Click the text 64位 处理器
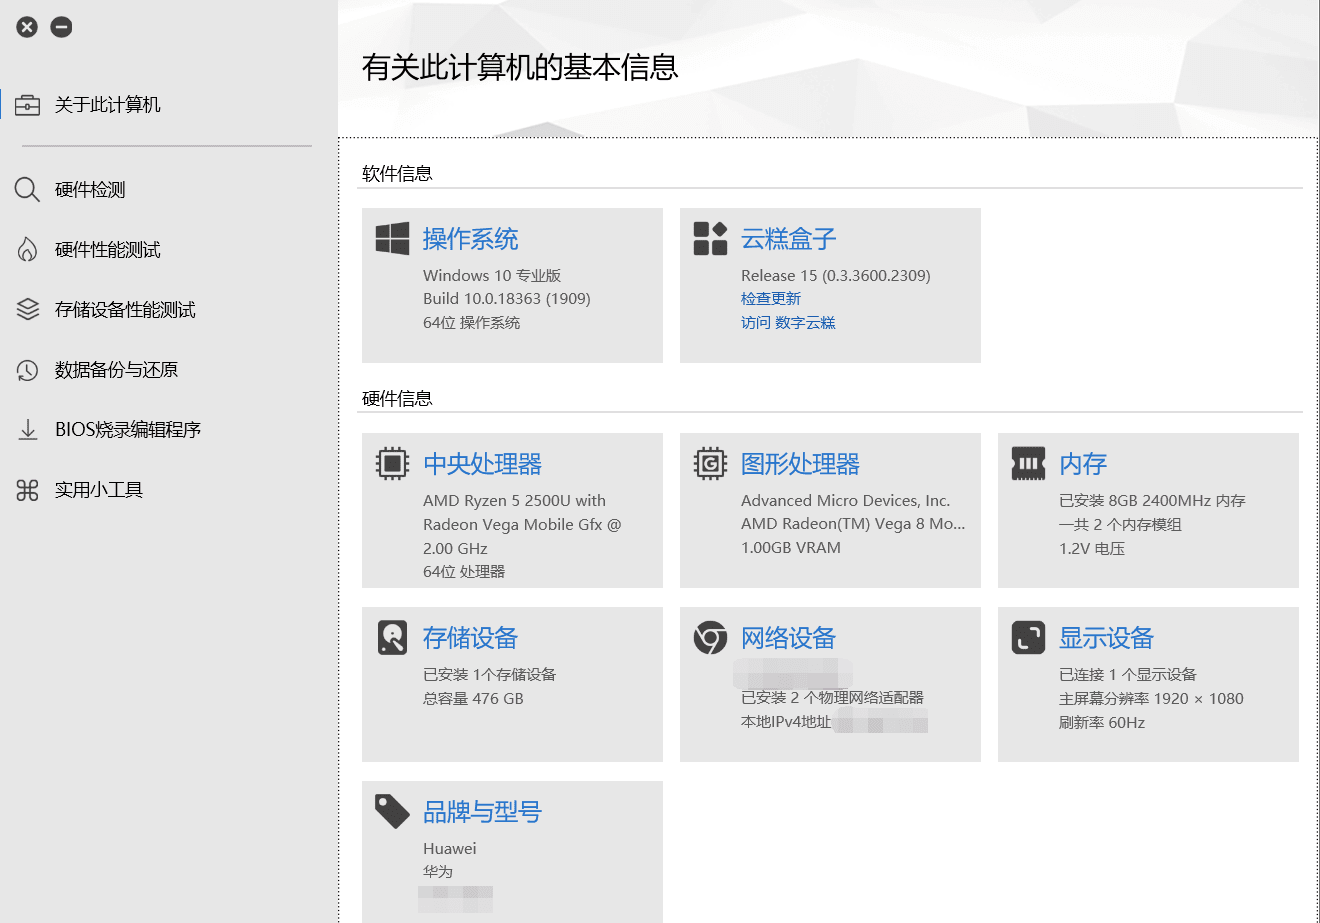 pos(464,571)
